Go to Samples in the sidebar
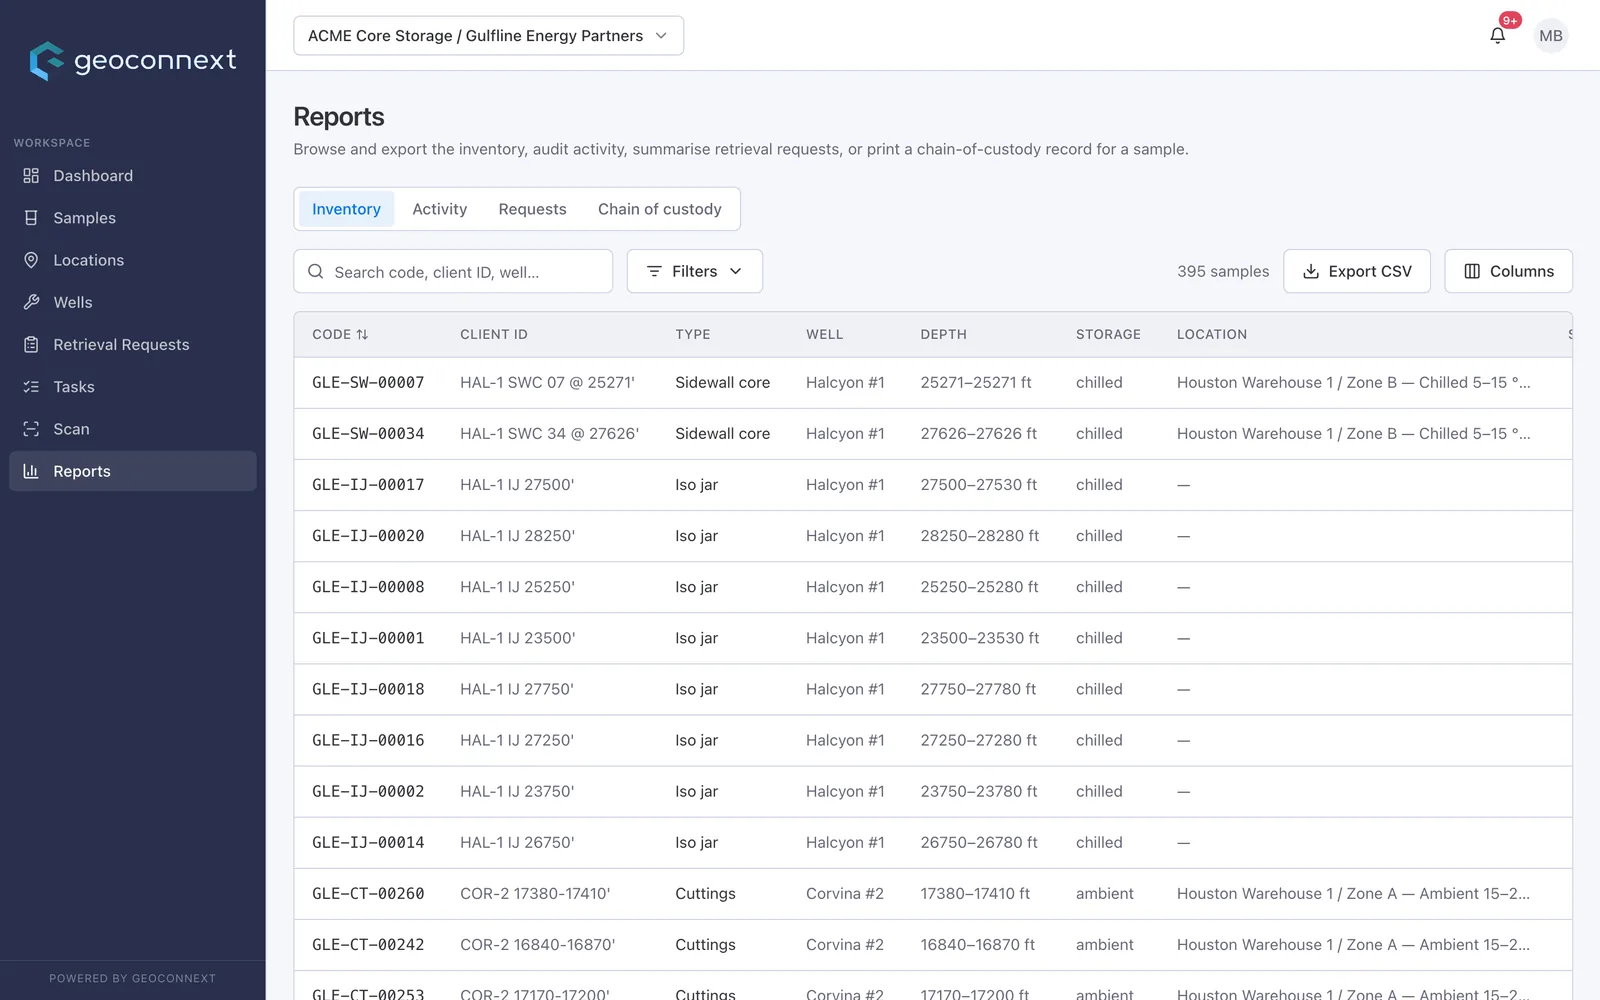Screen dimensions: 1600x1000 click(x=133, y=218)
